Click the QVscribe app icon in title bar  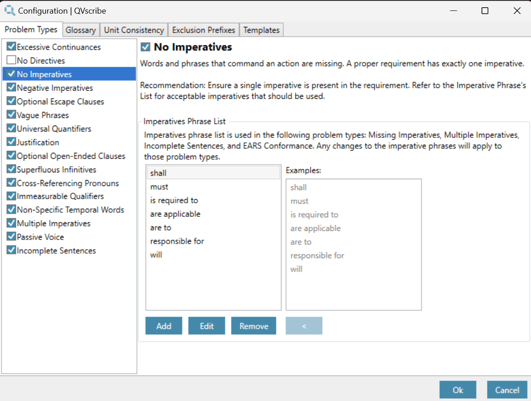9,10
